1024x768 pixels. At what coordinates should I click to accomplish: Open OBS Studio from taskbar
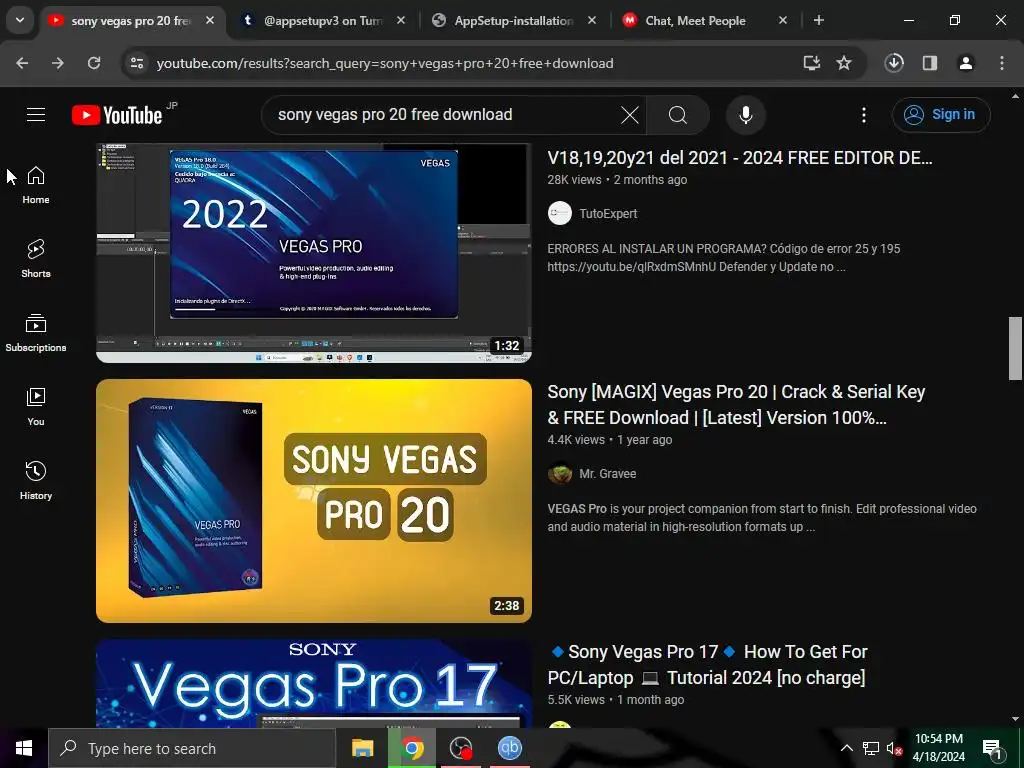tap(461, 748)
